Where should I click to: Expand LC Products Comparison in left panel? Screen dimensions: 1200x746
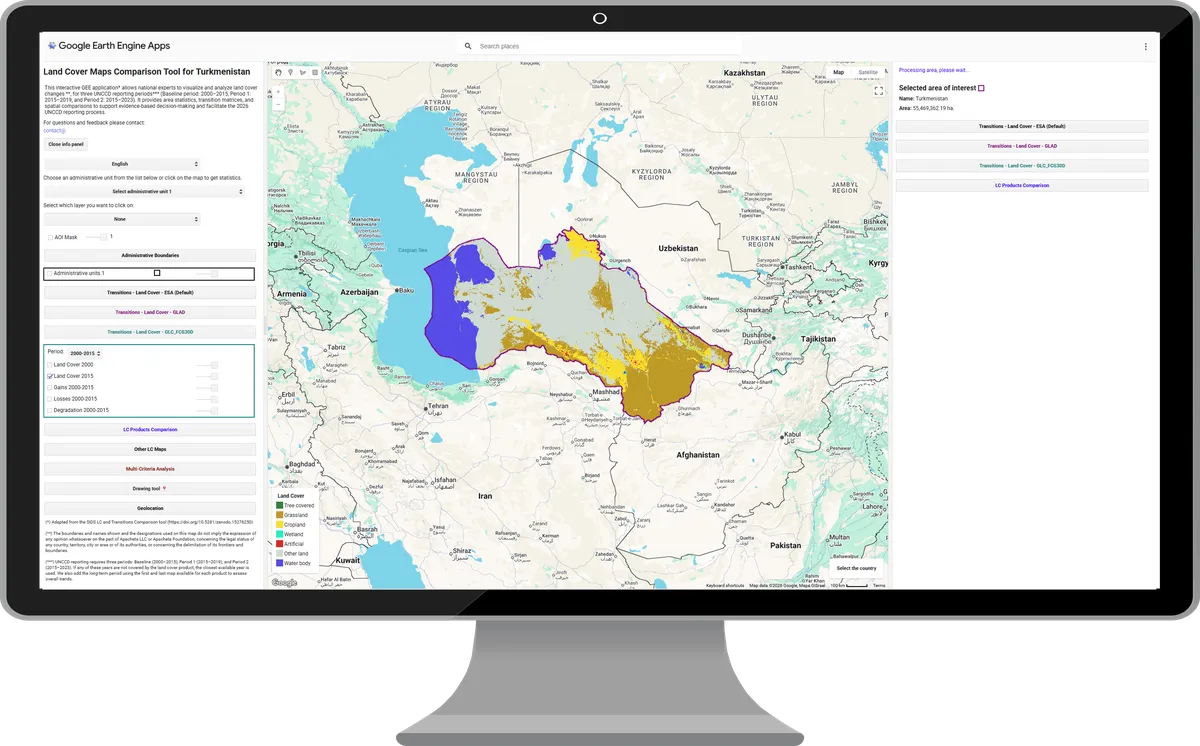coord(150,429)
